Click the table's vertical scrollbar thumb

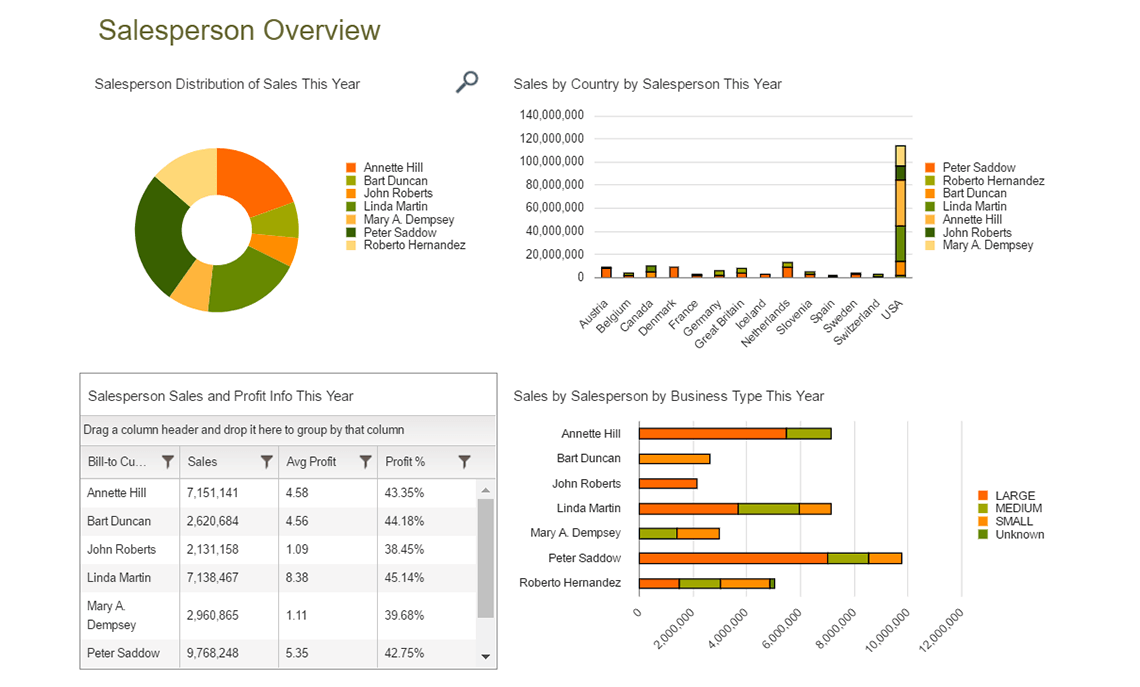click(486, 558)
